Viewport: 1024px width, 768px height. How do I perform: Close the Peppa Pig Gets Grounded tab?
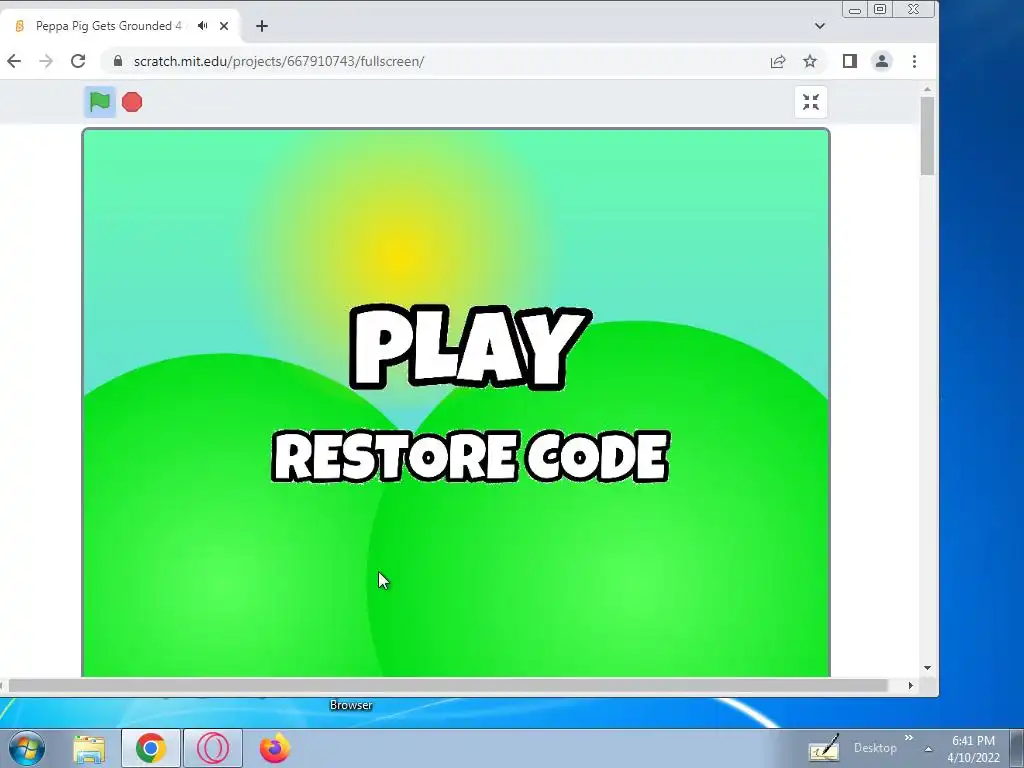tap(224, 26)
